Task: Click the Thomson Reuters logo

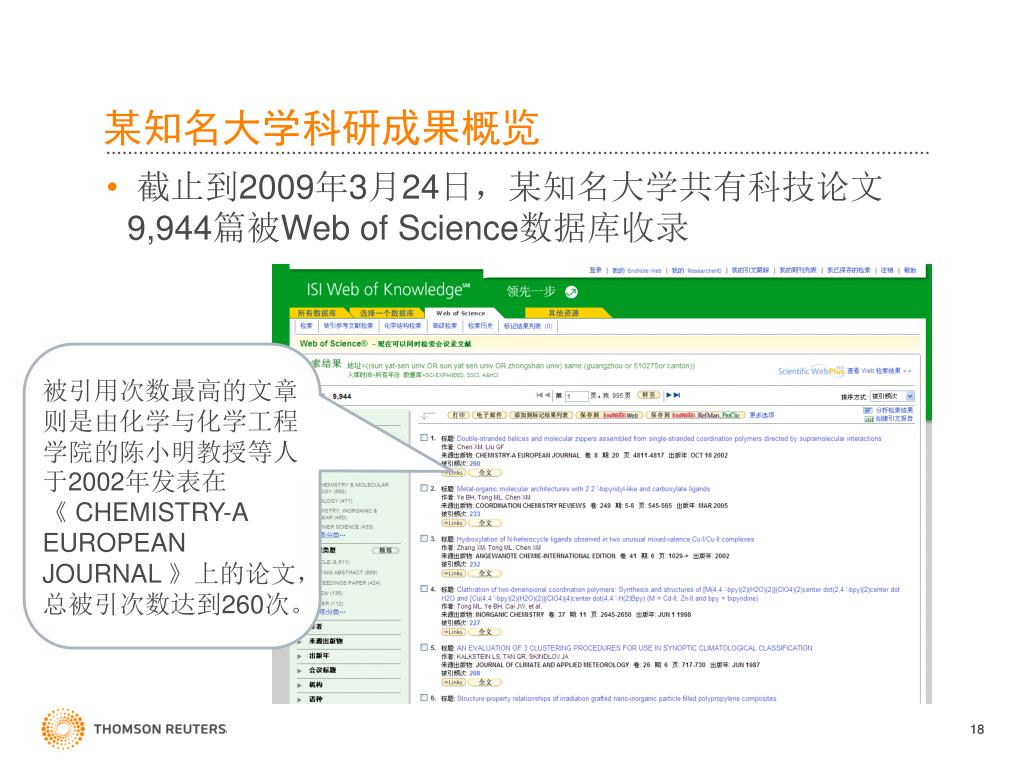Action: coord(134,729)
